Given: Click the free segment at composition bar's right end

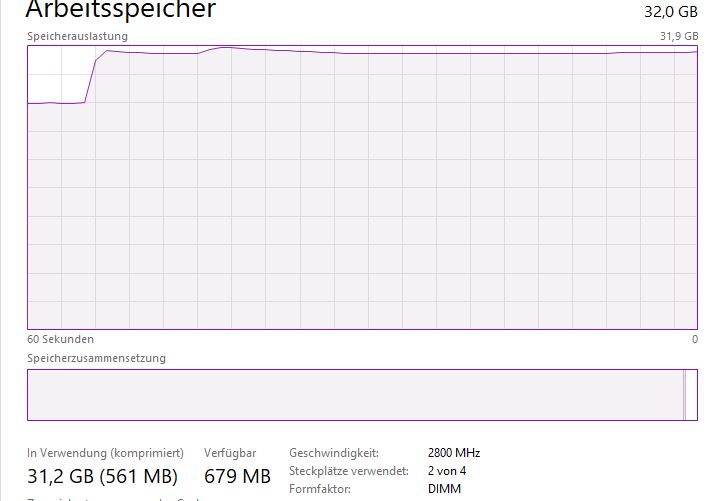Looking at the screenshot, I should click(692, 395).
